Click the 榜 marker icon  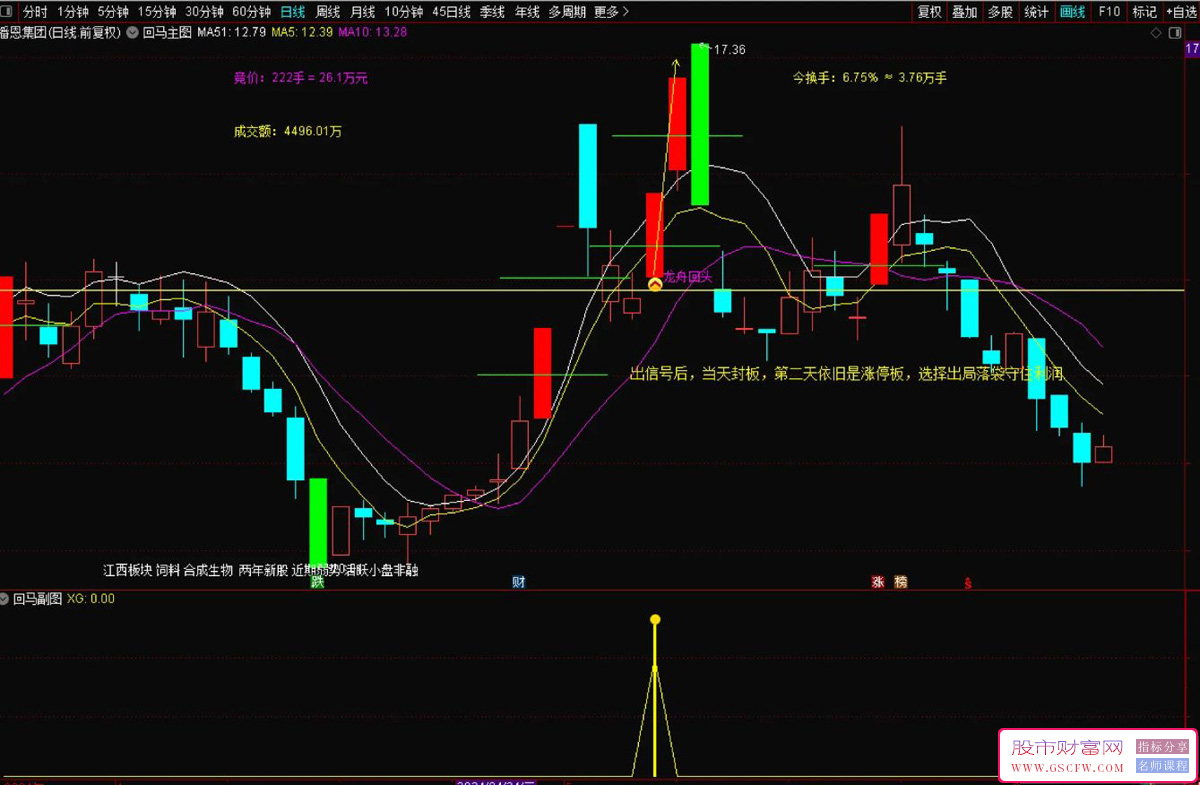[901, 582]
